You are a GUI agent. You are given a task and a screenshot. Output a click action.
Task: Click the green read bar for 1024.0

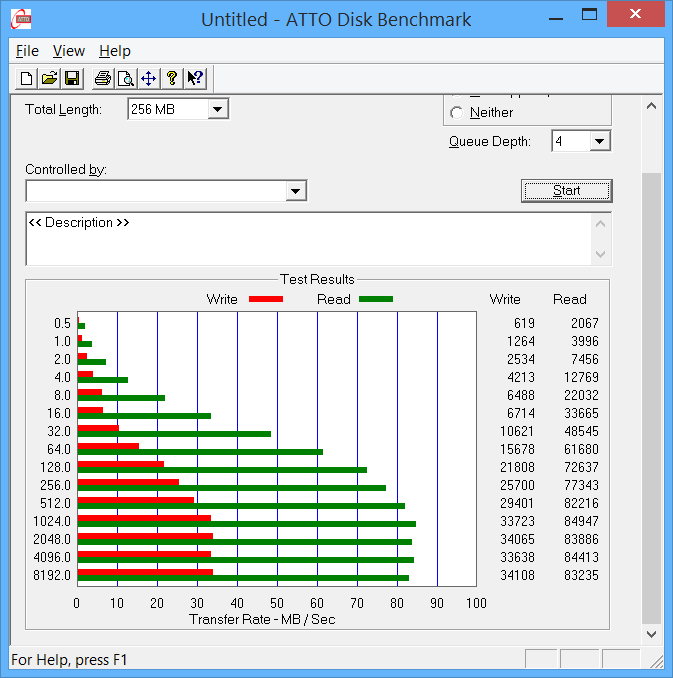247,524
